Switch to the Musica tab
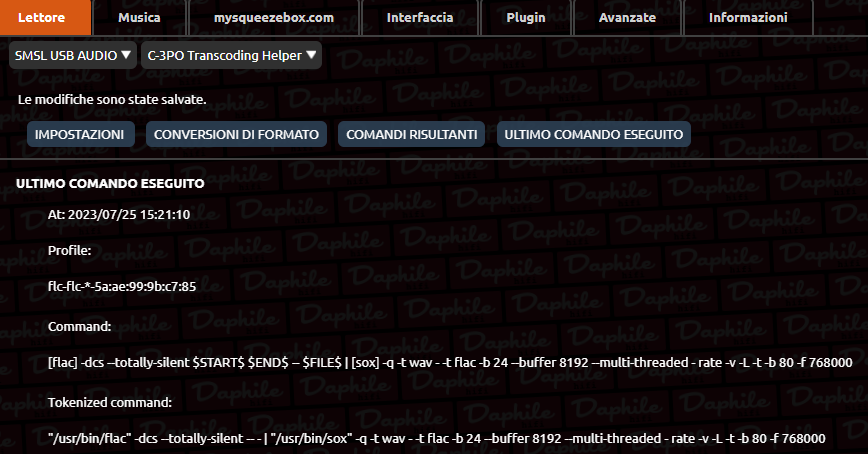This screenshot has height=454, width=868. click(x=140, y=18)
